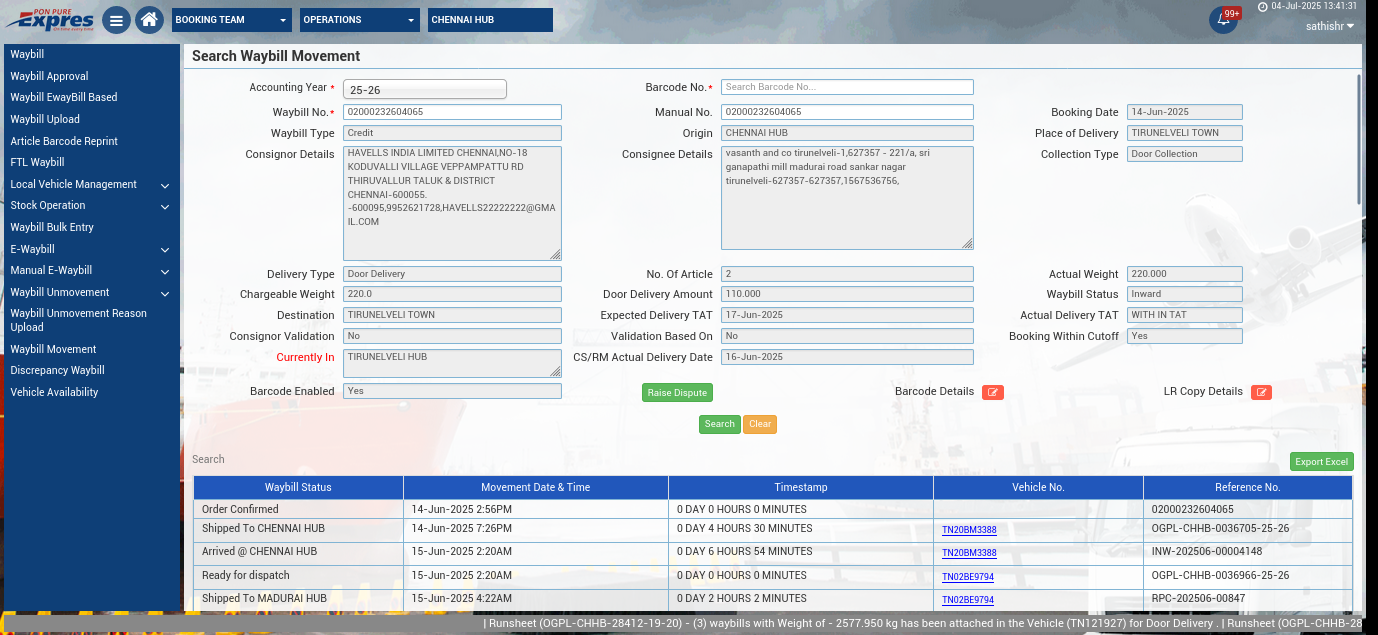Screen dimensions: 1378x635
Task: Open the sathishr user menu
Action: click(x=1329, y=26)
